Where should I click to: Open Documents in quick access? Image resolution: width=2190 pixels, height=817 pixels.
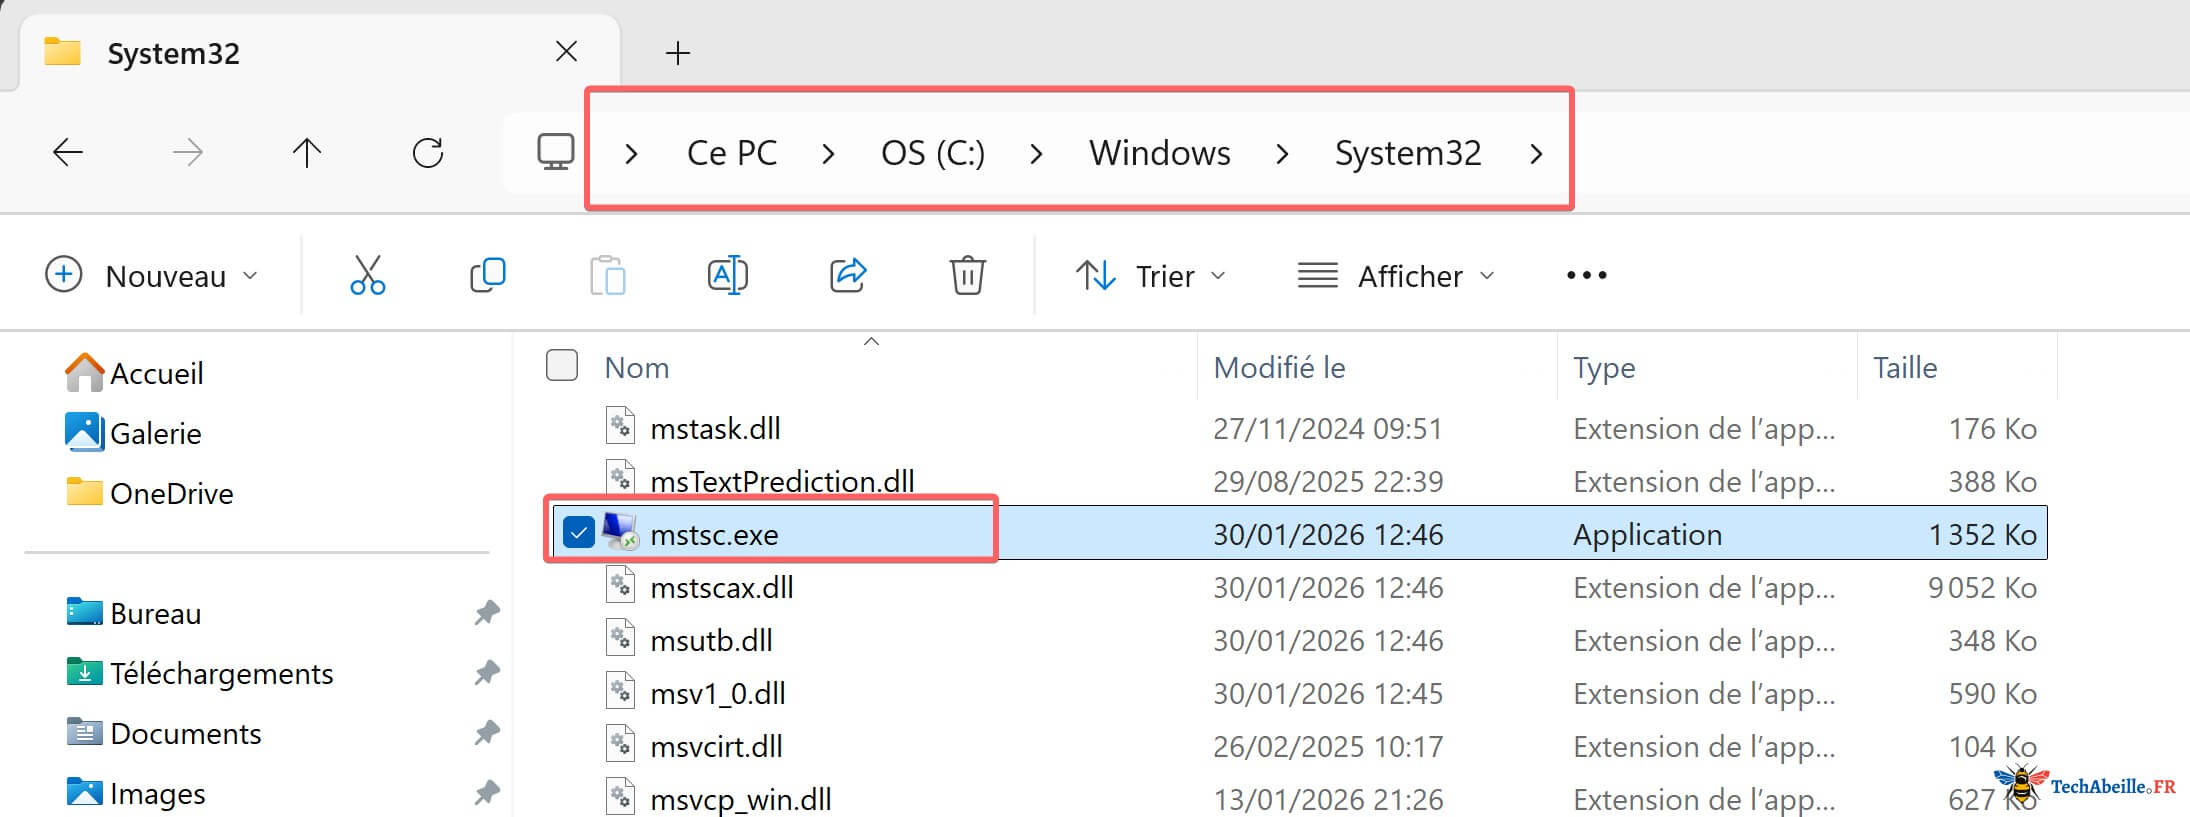pyautogui.click(x=163, y=733)
